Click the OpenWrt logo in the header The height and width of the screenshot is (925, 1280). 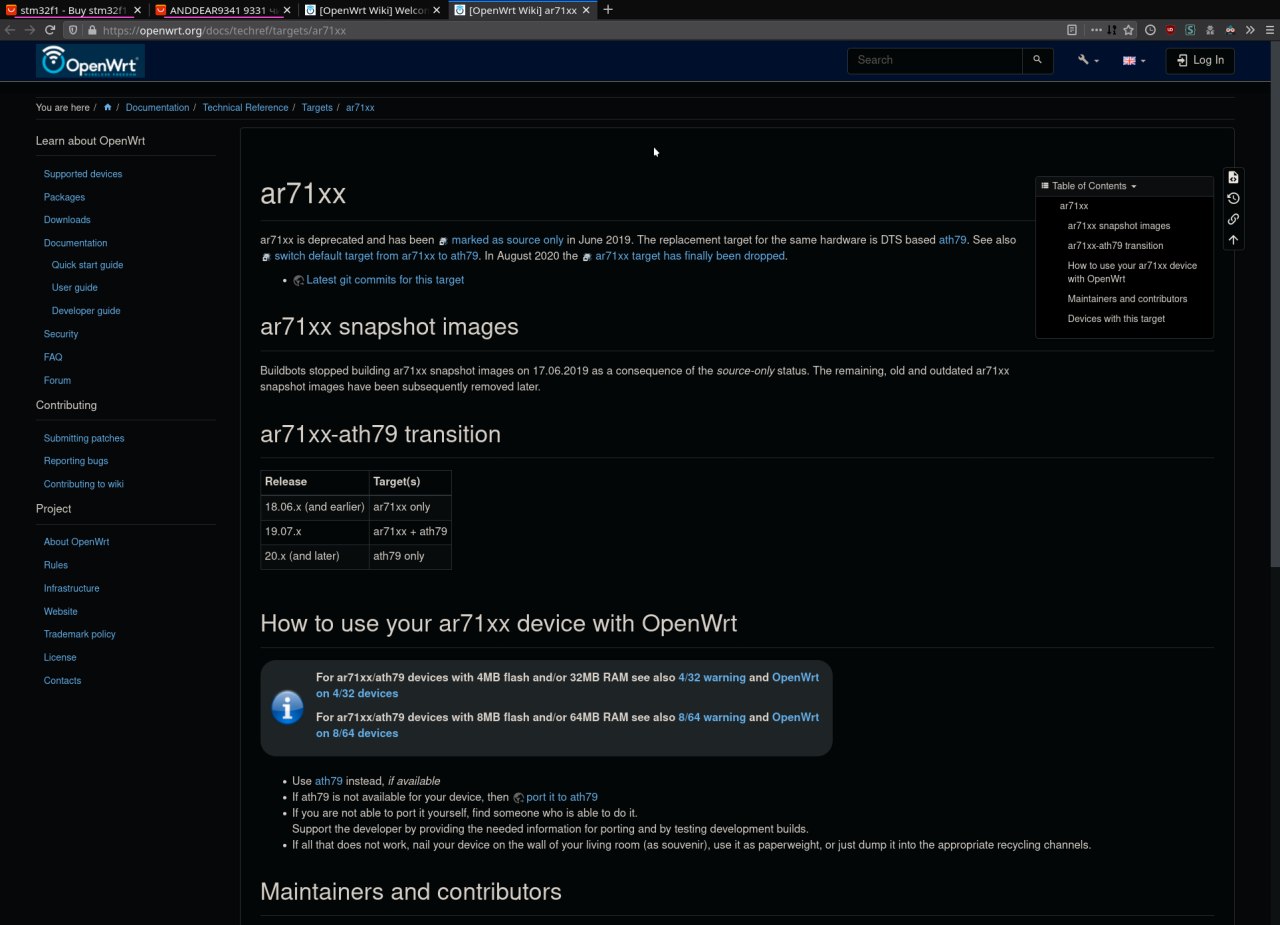[x=91, y=61]
